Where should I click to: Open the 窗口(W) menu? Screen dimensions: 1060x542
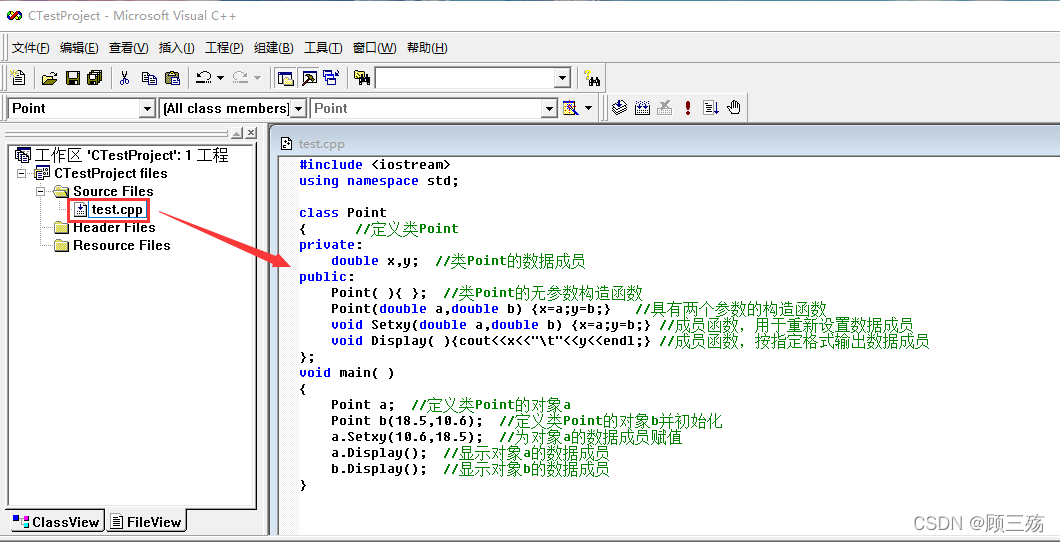point(375,48)
